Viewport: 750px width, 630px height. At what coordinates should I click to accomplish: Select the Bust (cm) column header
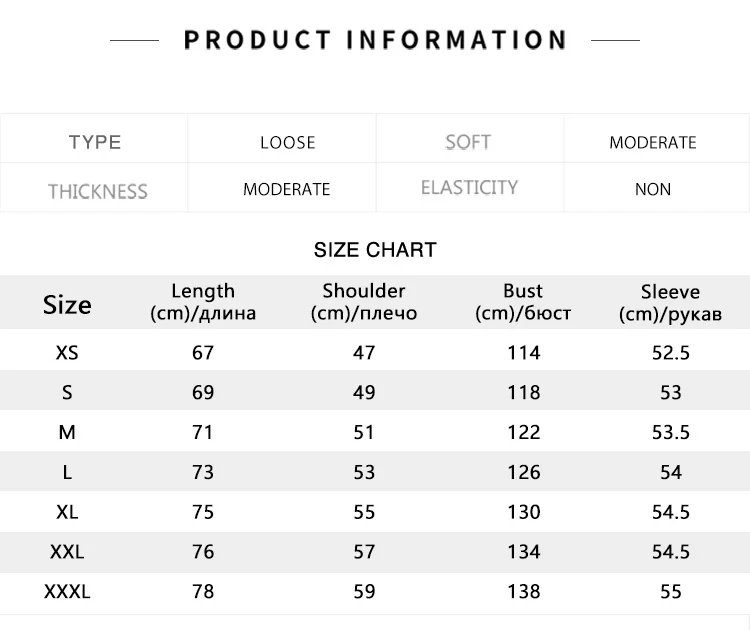523,302
